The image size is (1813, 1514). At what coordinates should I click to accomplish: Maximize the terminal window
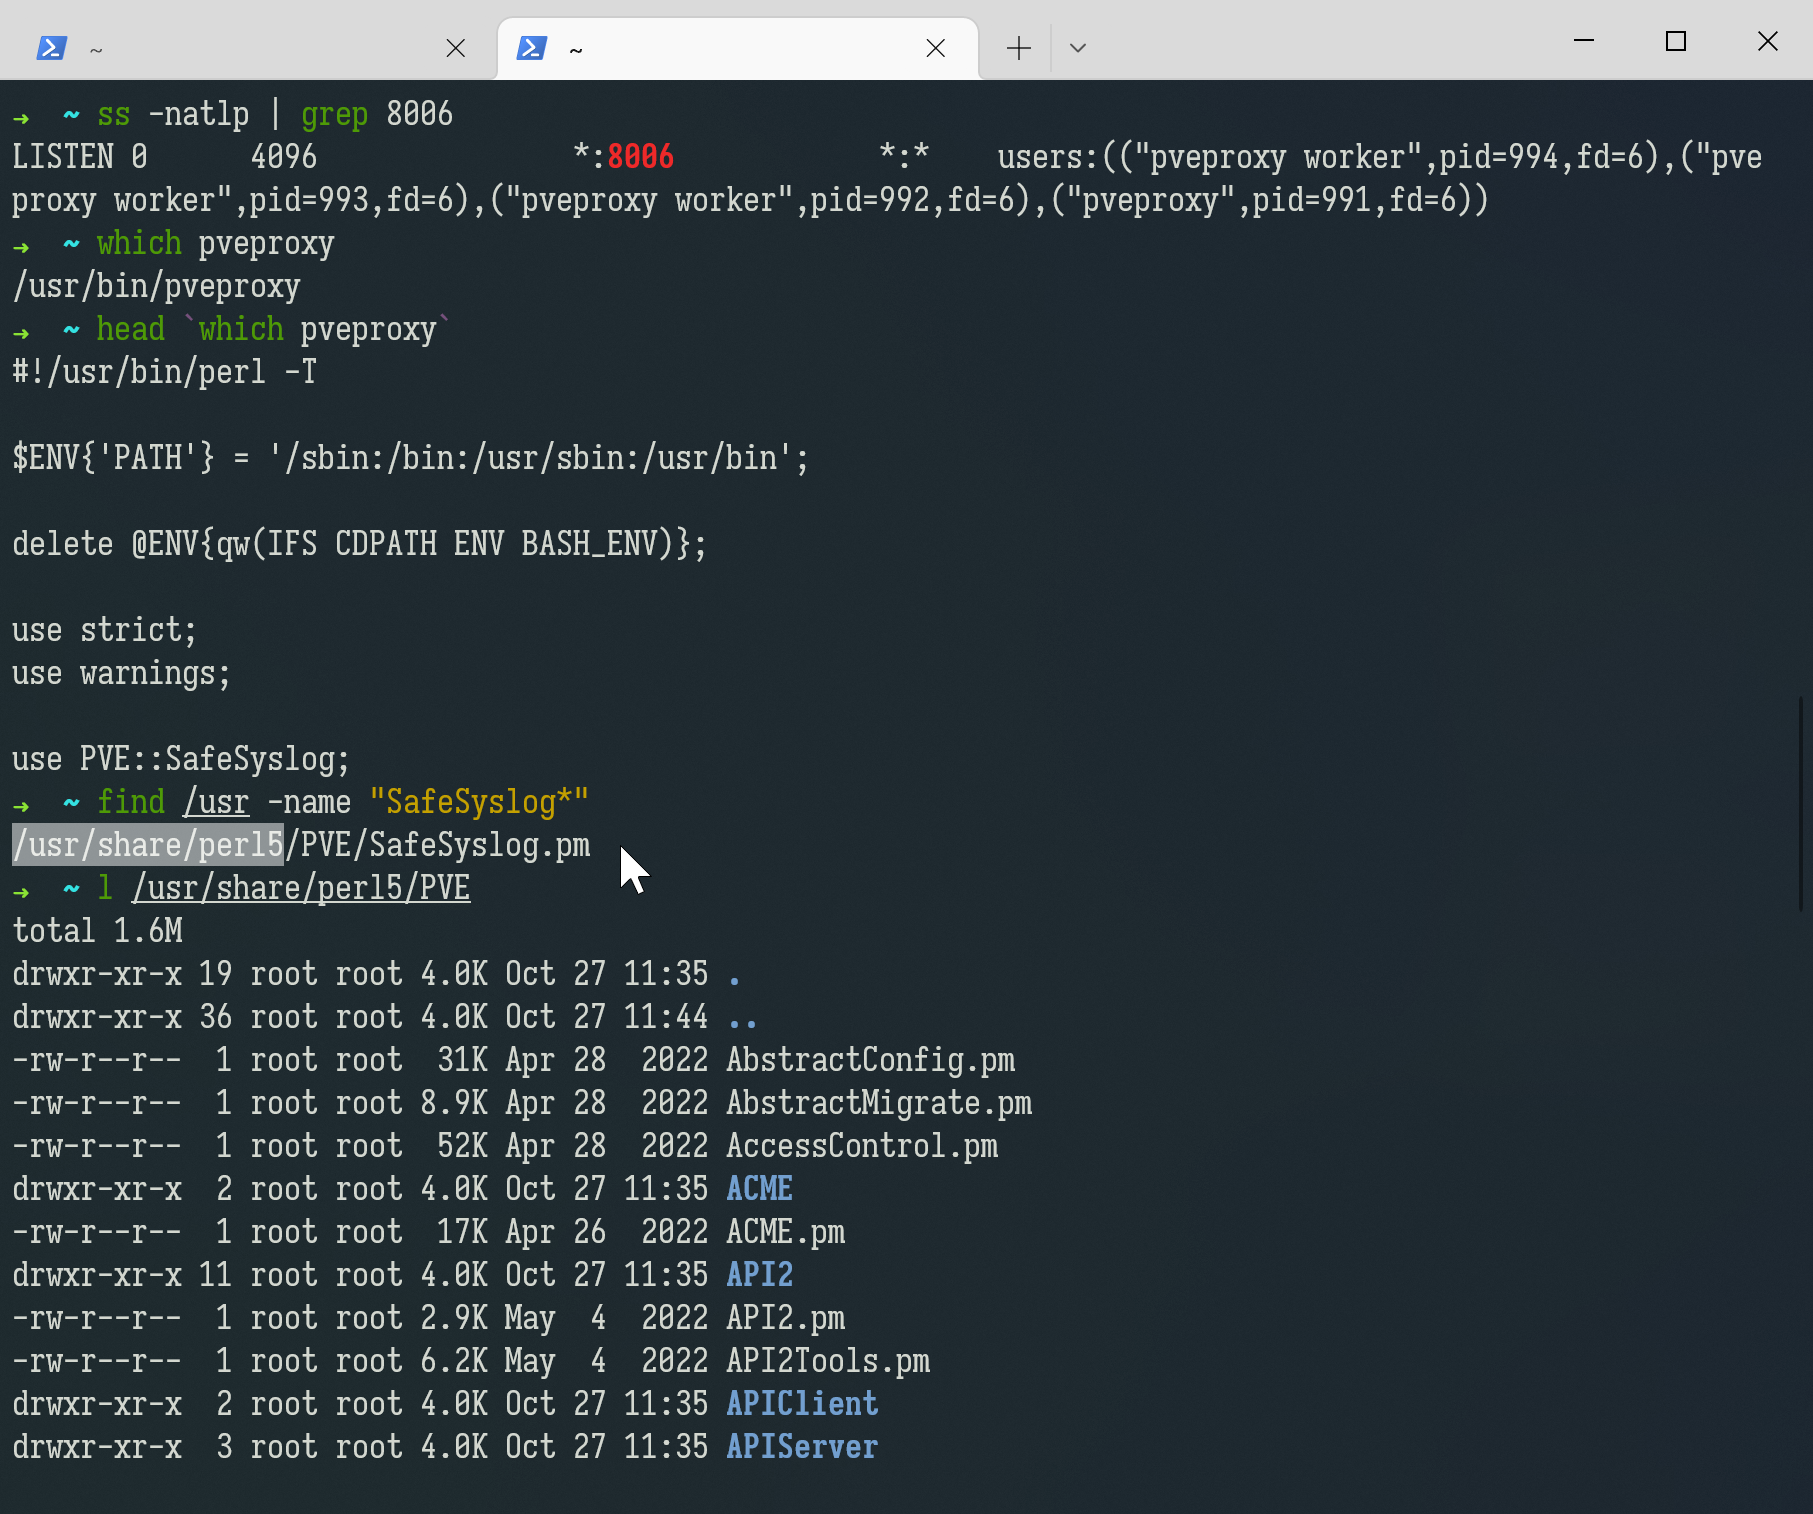[x=1675, y=41]
